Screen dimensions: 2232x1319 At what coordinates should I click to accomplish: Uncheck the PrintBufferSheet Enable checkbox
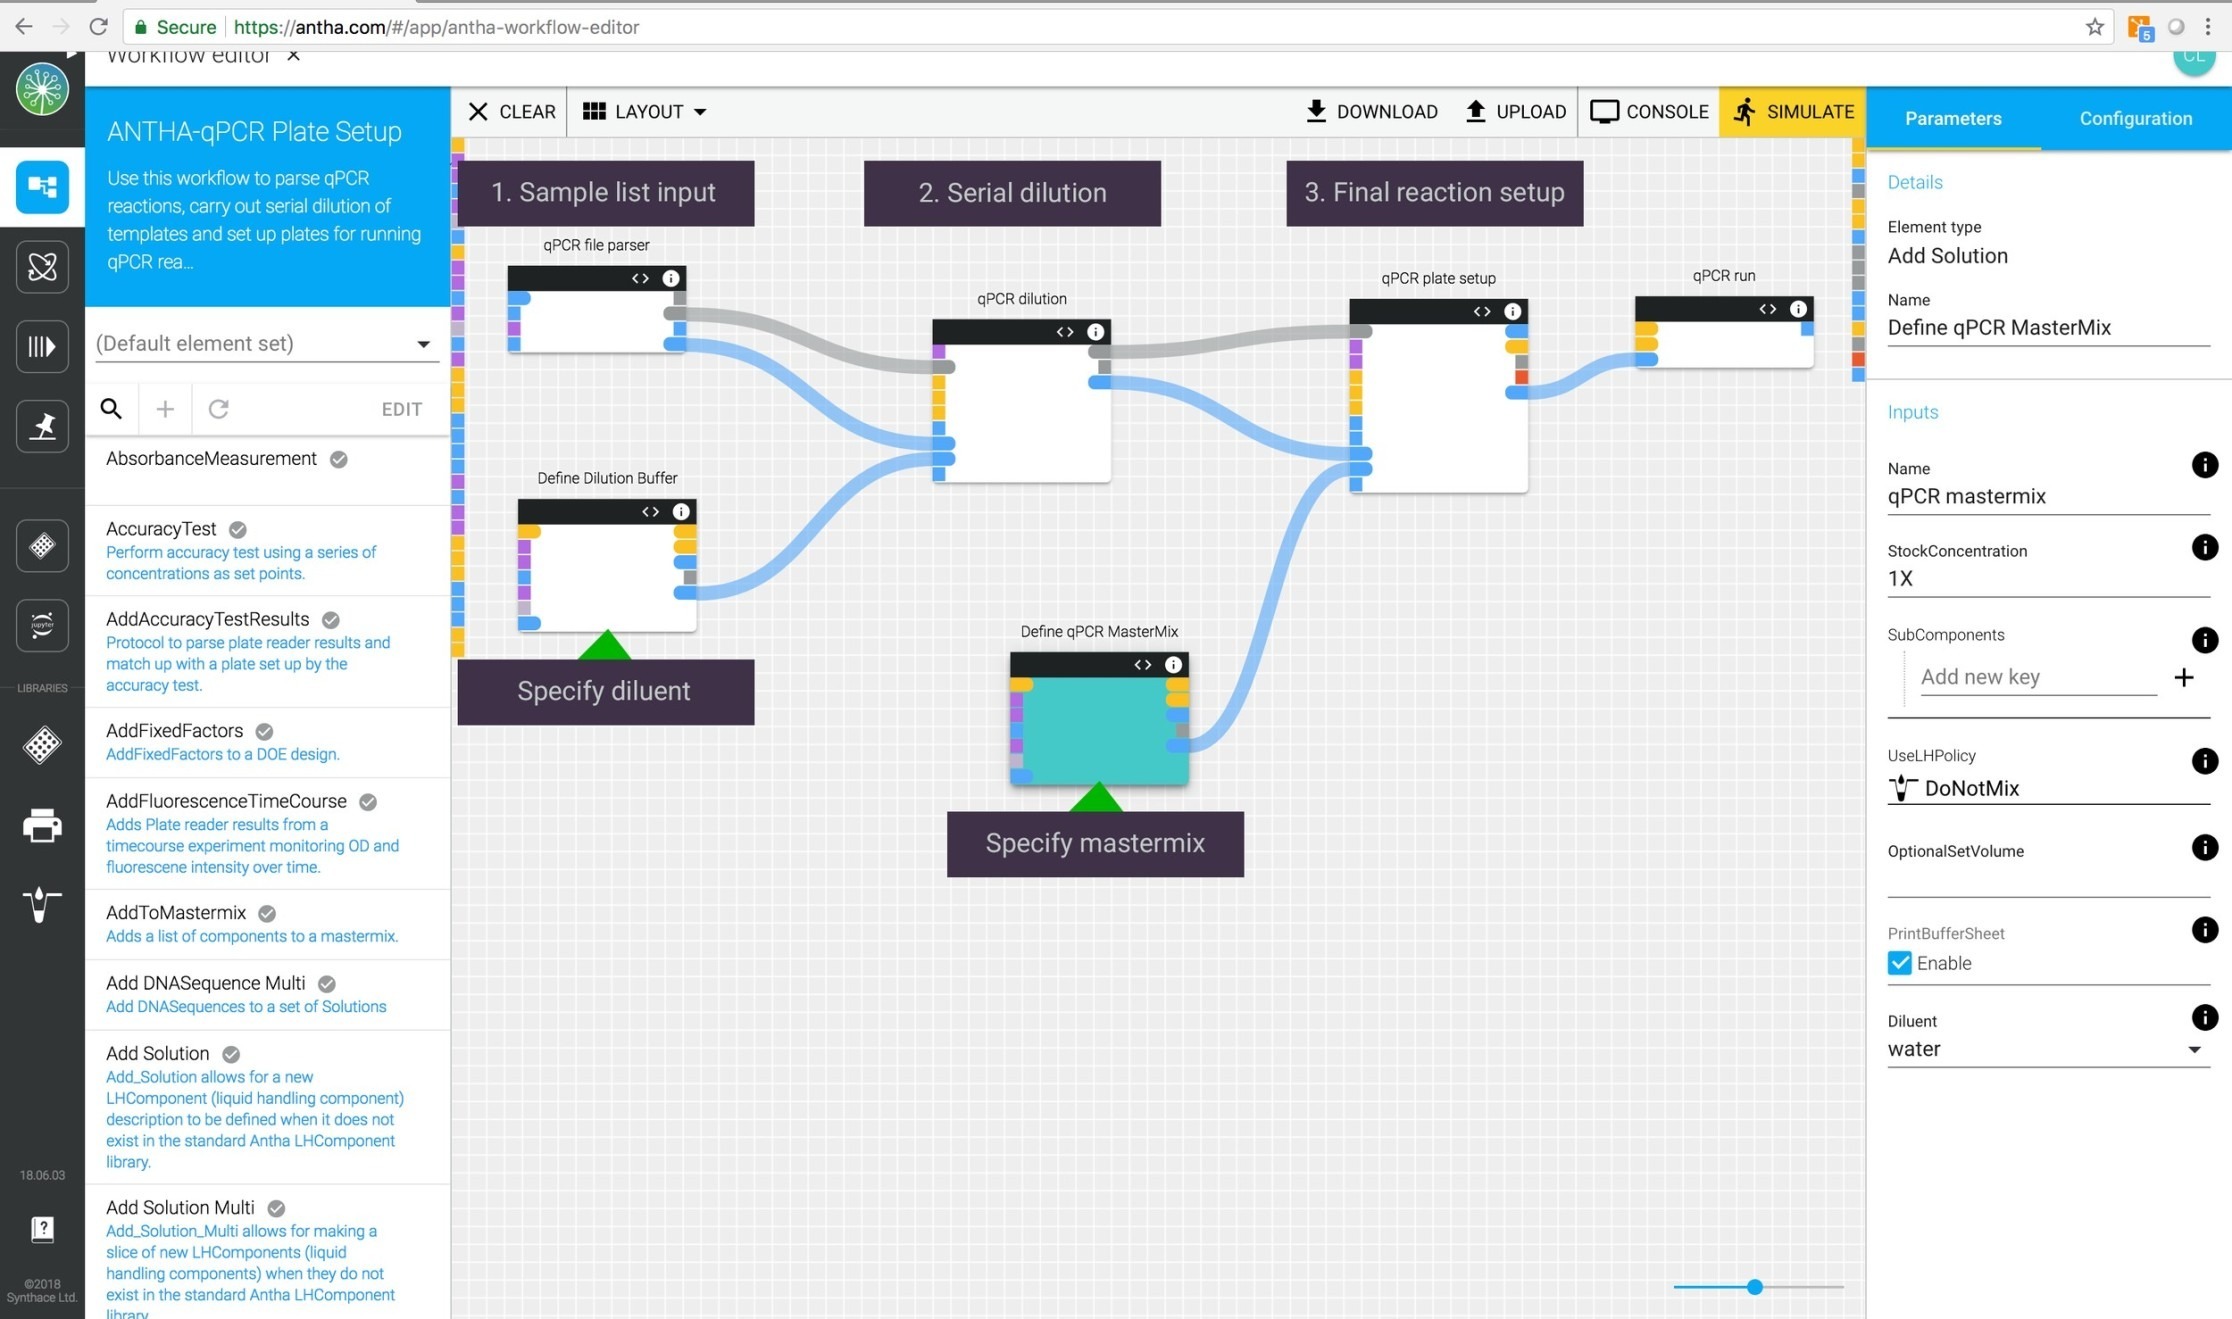click(1899, 963)
